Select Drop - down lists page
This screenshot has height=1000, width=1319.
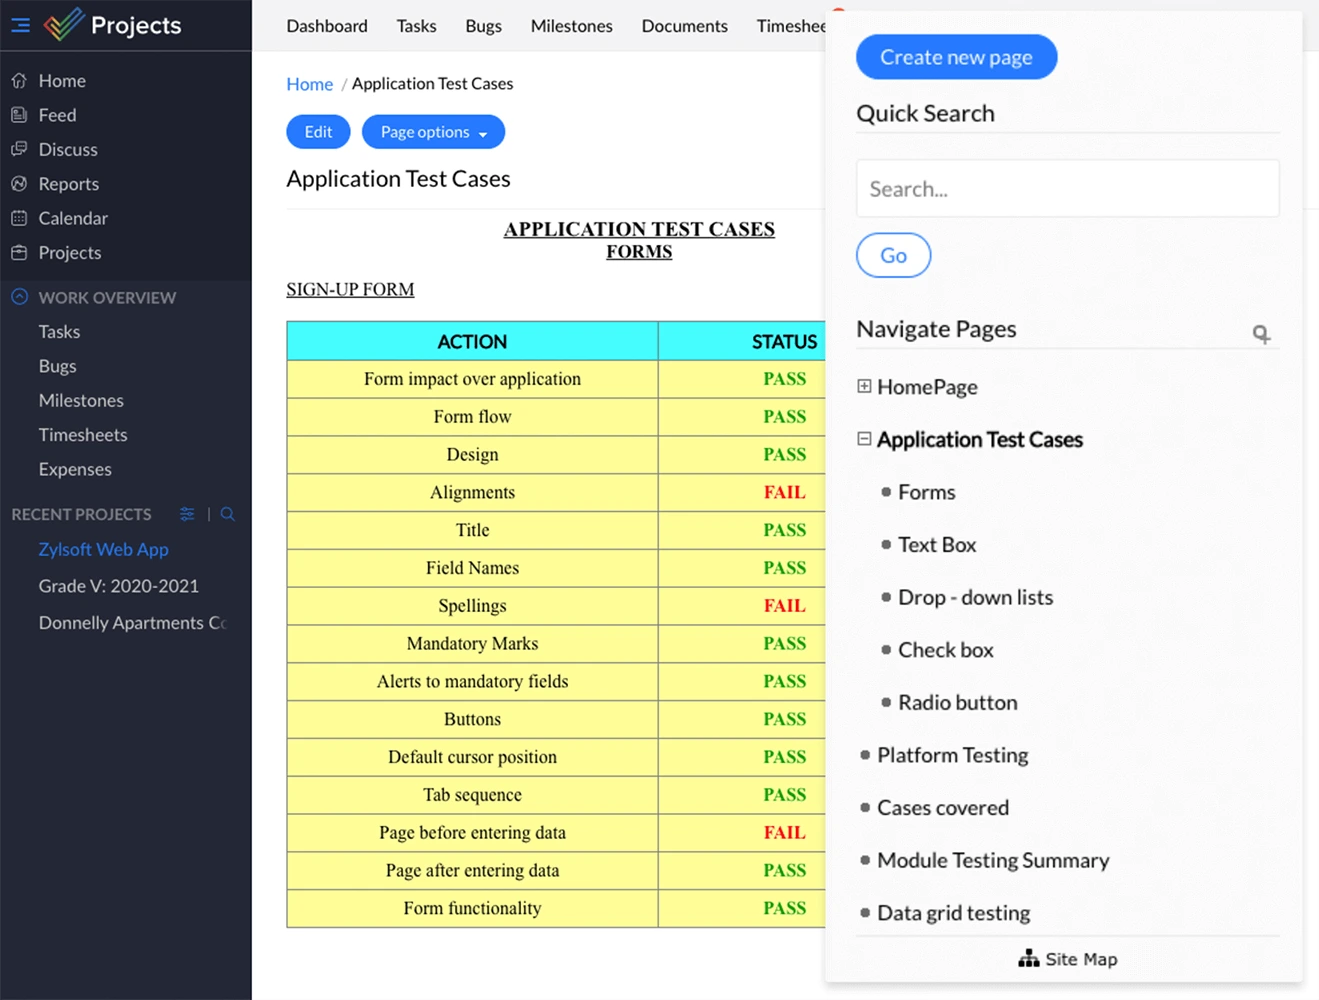(x=975, y=597)
